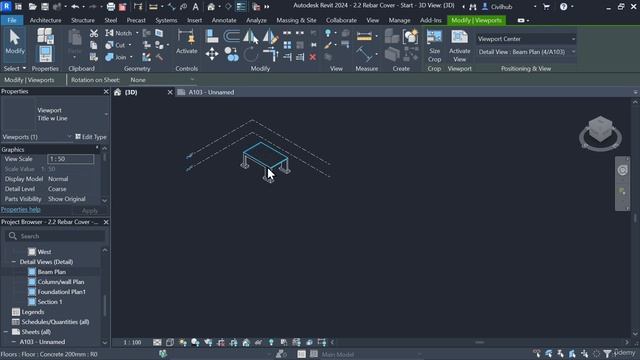Select Beam Plan in Project Browser
This screenshot has width=640, height=360.
click(x=51, y=272)
